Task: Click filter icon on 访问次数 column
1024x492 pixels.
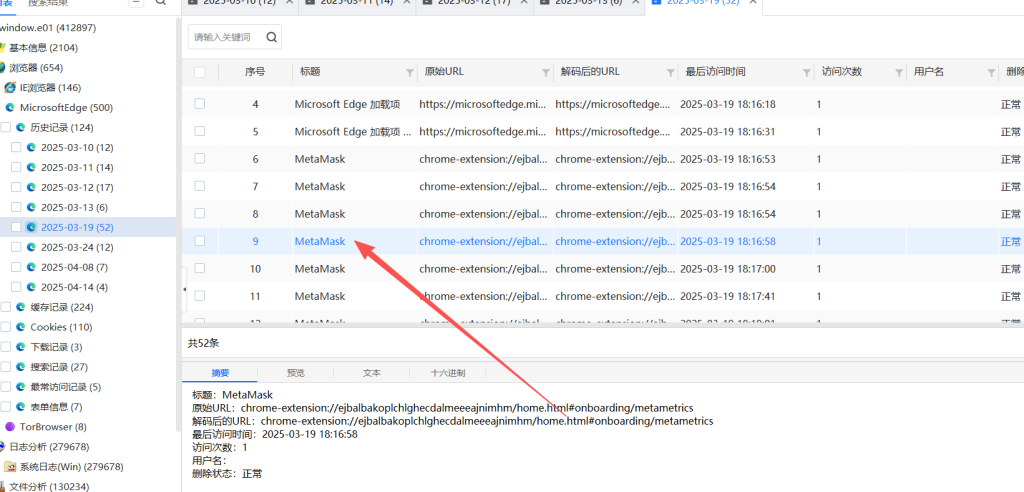Action: [x=898, y=73]
